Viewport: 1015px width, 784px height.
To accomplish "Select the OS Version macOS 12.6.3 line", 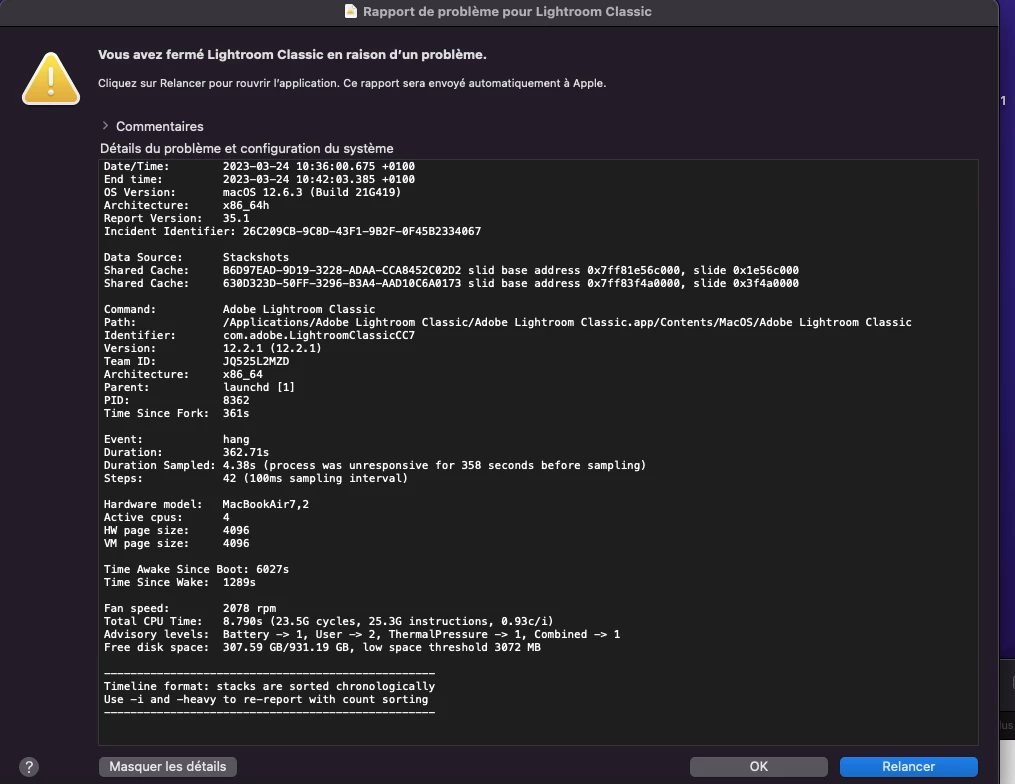I will [x=252, y=192].
